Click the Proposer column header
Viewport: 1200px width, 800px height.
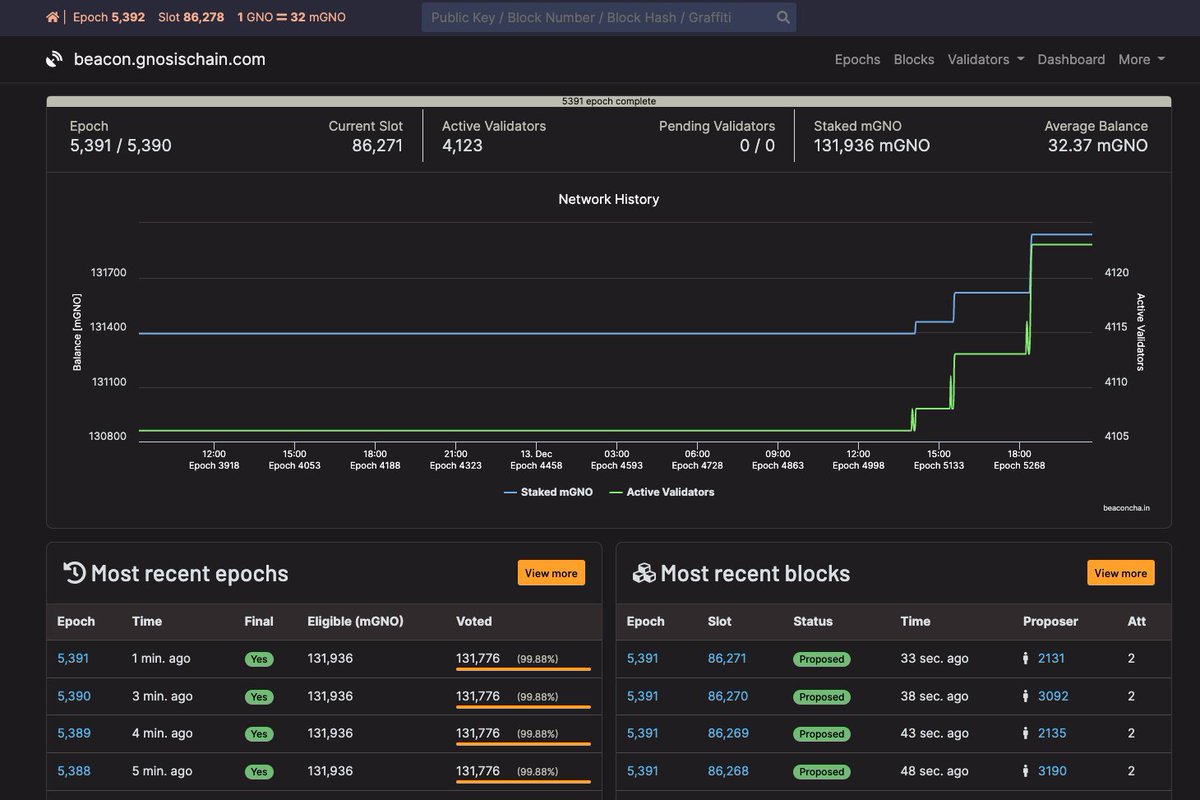pyautogui.click(x=1050, y=621)
